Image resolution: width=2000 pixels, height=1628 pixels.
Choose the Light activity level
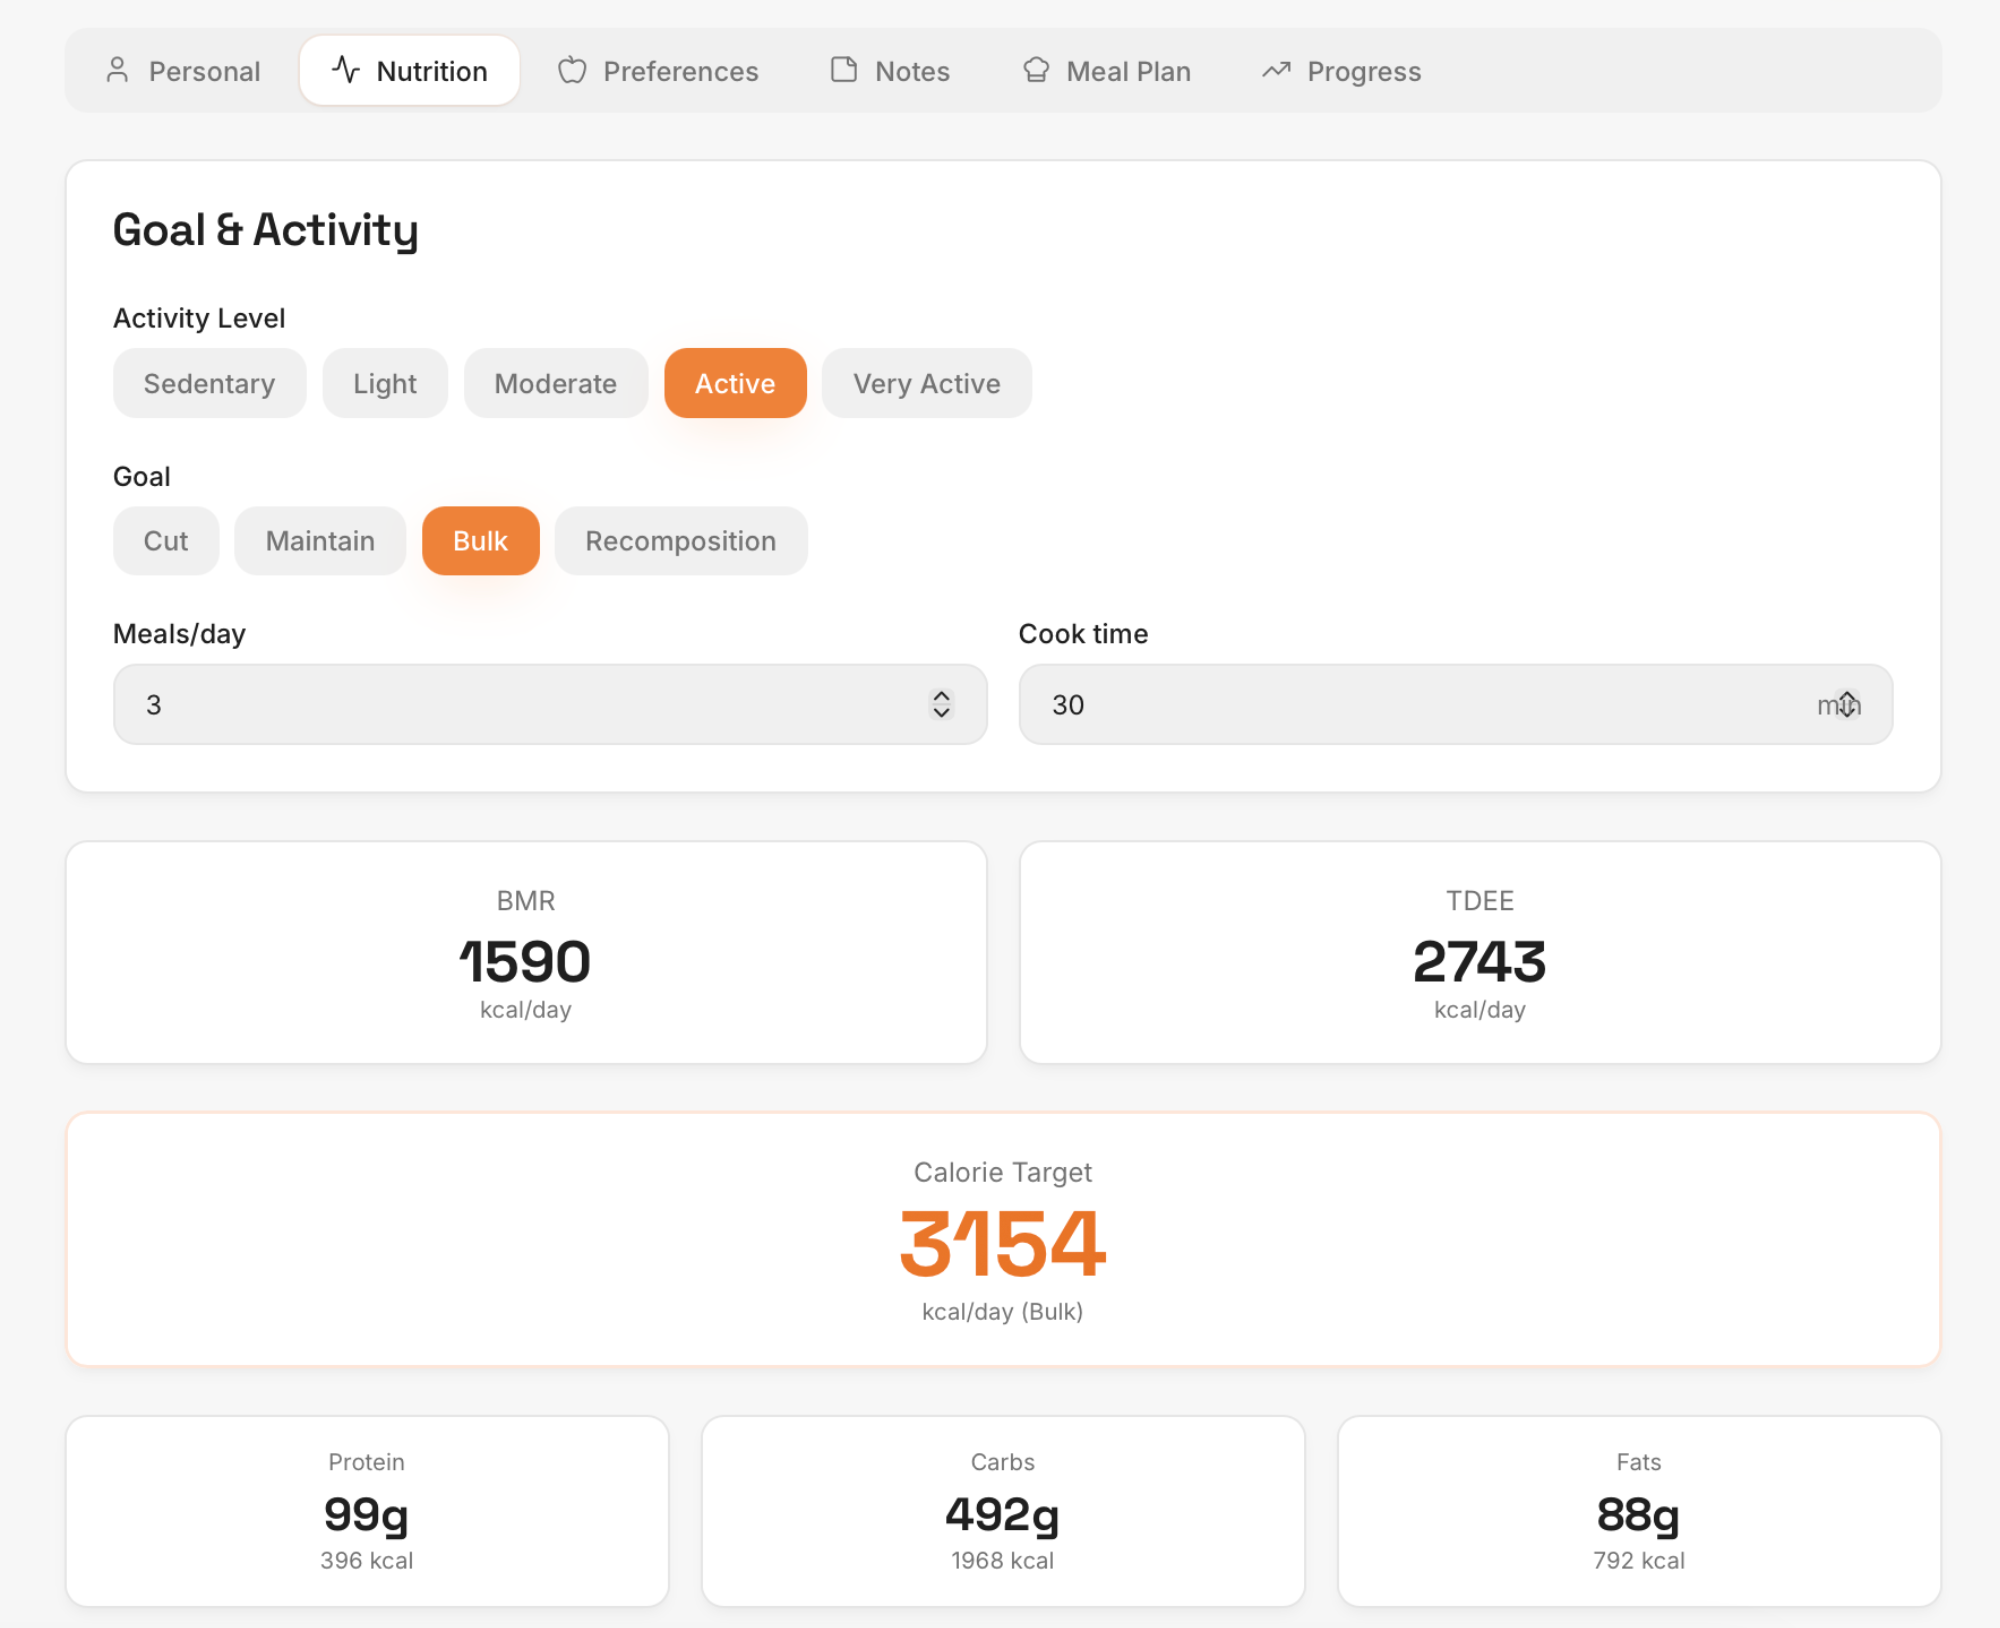pos(384,383)
